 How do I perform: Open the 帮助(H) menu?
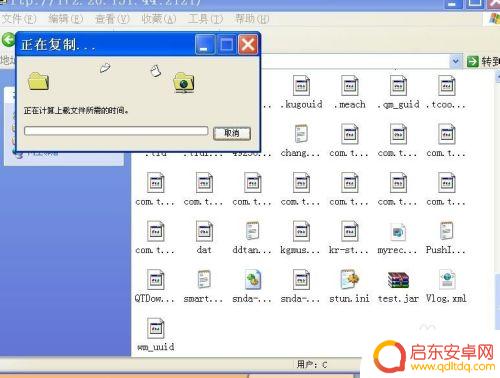click(x=252, y=19)
